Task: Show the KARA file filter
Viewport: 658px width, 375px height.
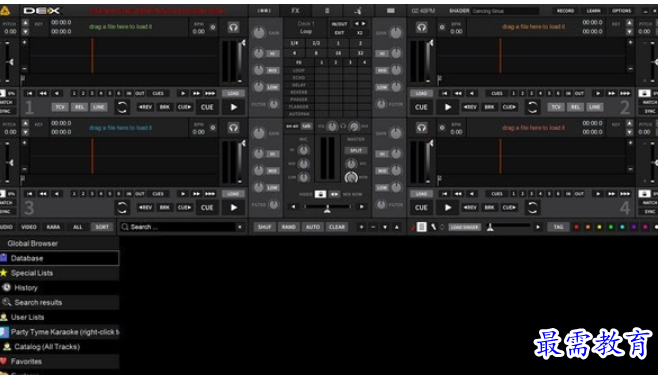Action: coord(53,227)
